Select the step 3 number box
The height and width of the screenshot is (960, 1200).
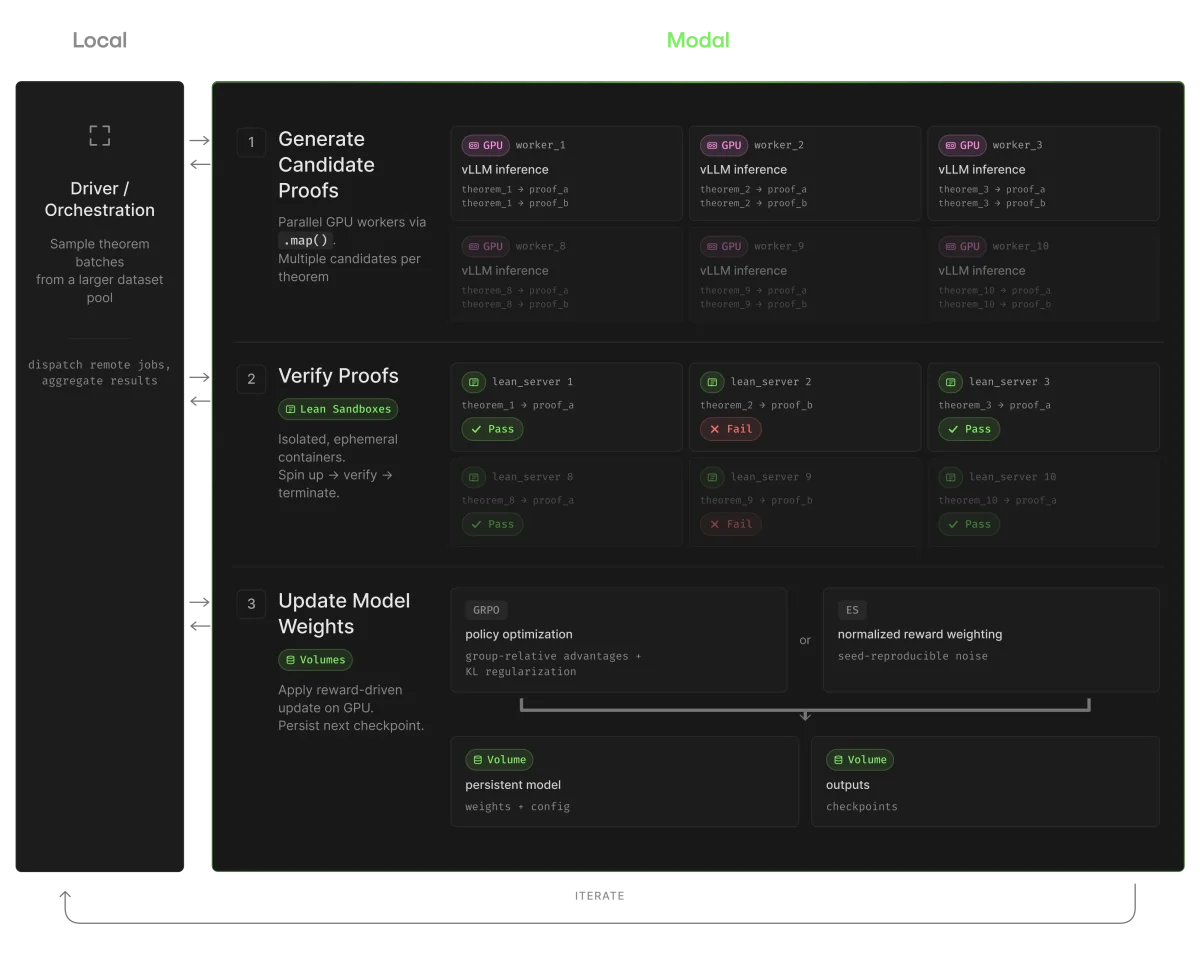[251, 604]
